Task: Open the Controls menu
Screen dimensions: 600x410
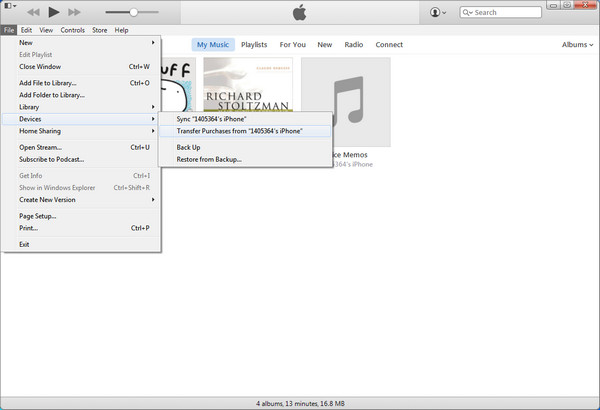Action: point(72,30)
